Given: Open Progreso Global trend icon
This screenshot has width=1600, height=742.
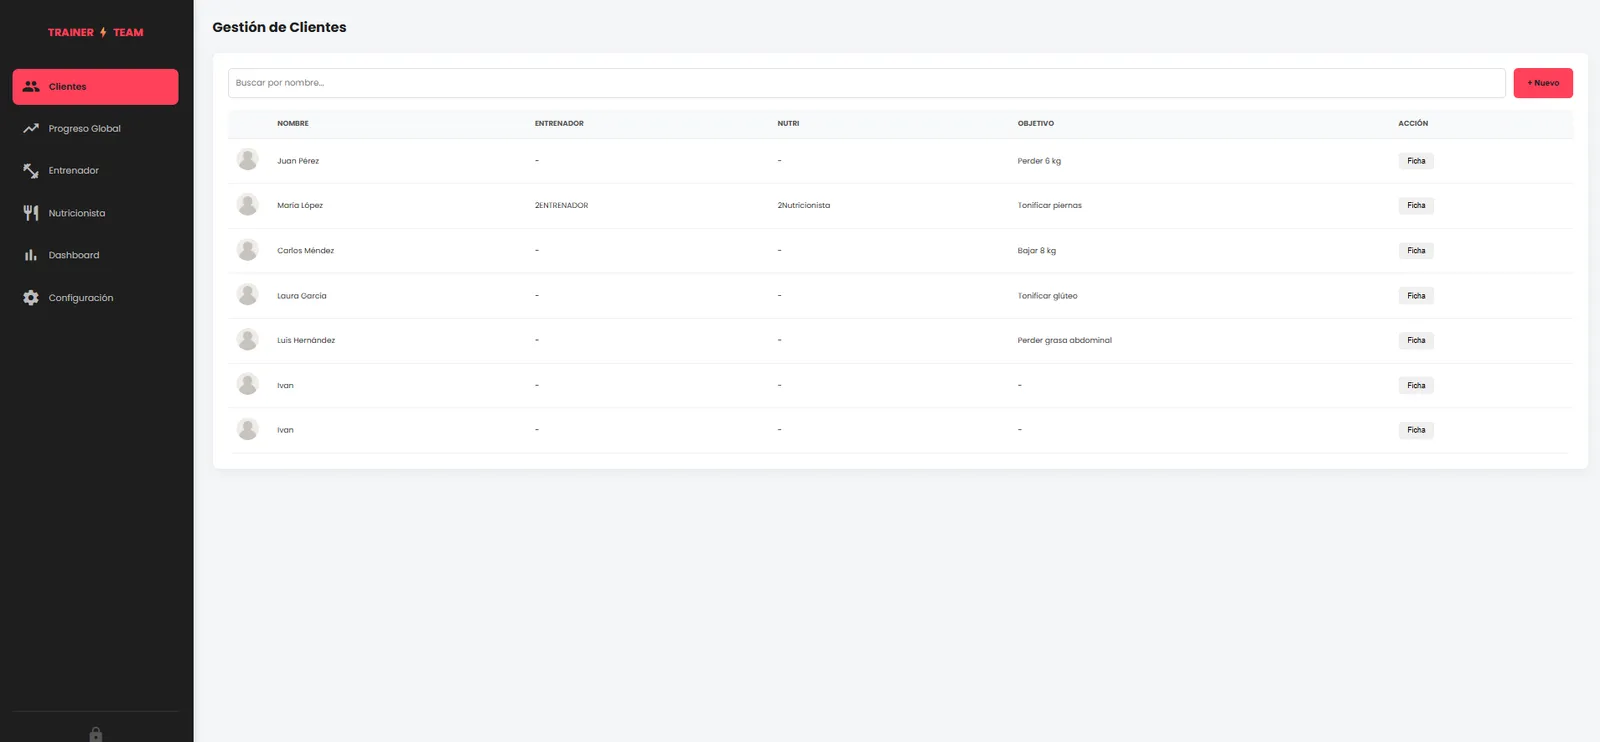Looking at the screenshot, I should [x=31, y=129].
